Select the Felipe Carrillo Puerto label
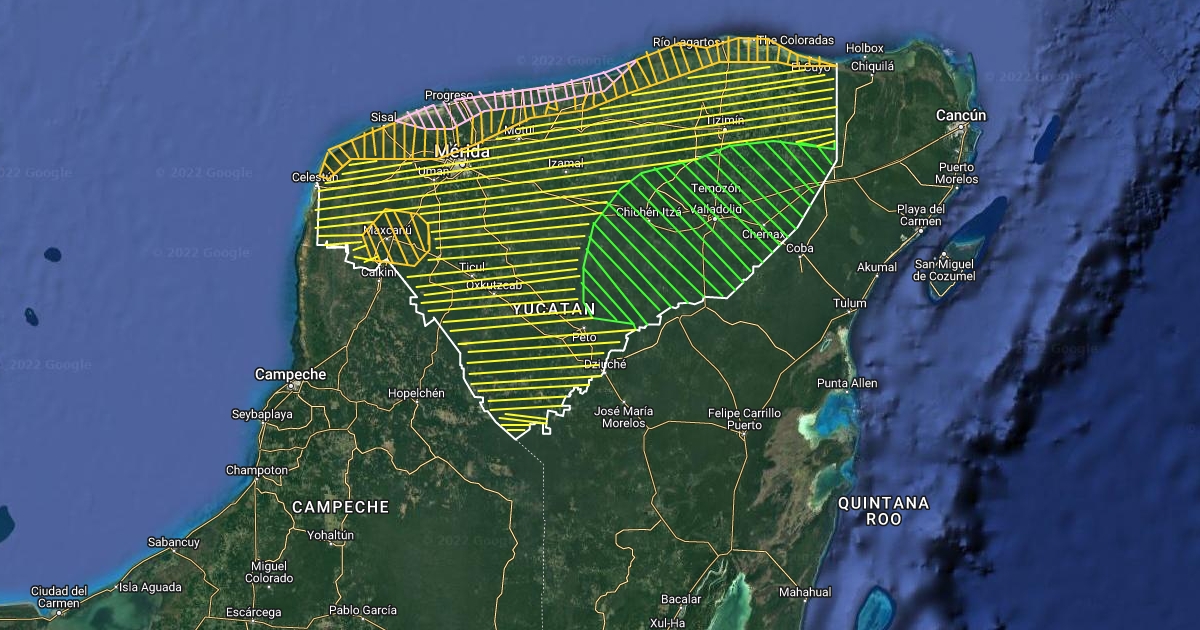Image resolution: width=1200 pixels, height=630 pixels. pos(744,419)
